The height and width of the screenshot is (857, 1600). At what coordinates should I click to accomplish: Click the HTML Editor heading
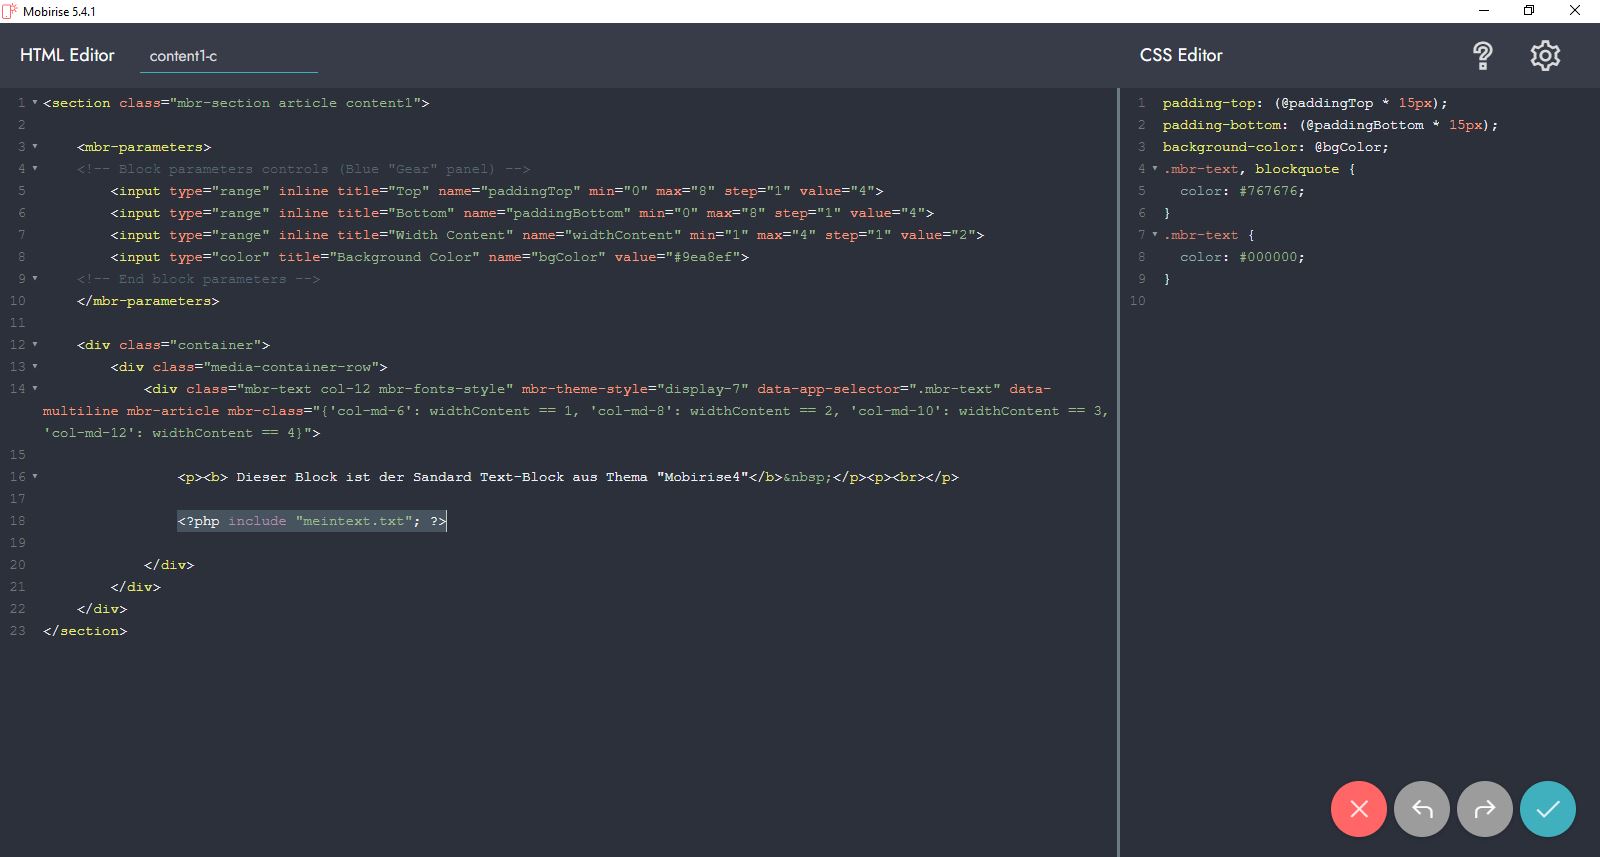pos(67,55)
